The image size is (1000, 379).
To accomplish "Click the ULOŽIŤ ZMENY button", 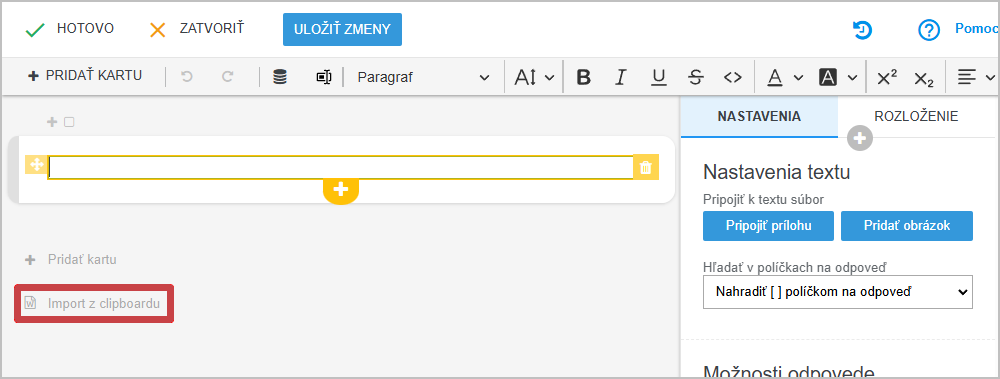I will pyautogui.click(x=342, y=29).
